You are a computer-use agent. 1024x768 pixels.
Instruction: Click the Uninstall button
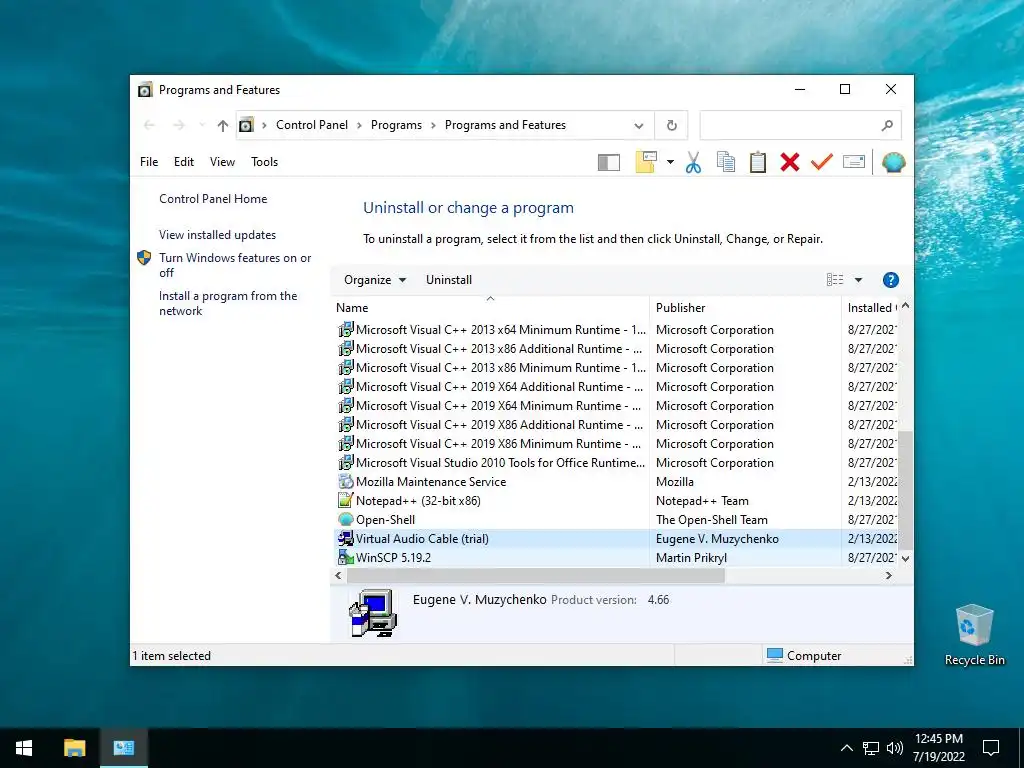click(x=449, y=280)
